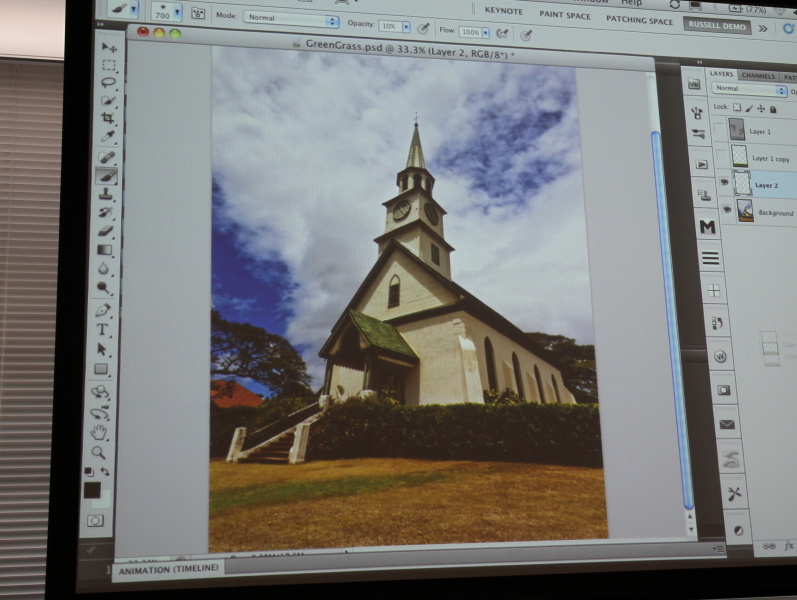Hide the Background layer eye
The width and height of the screenshot is (797, 600).
(727, 209)
